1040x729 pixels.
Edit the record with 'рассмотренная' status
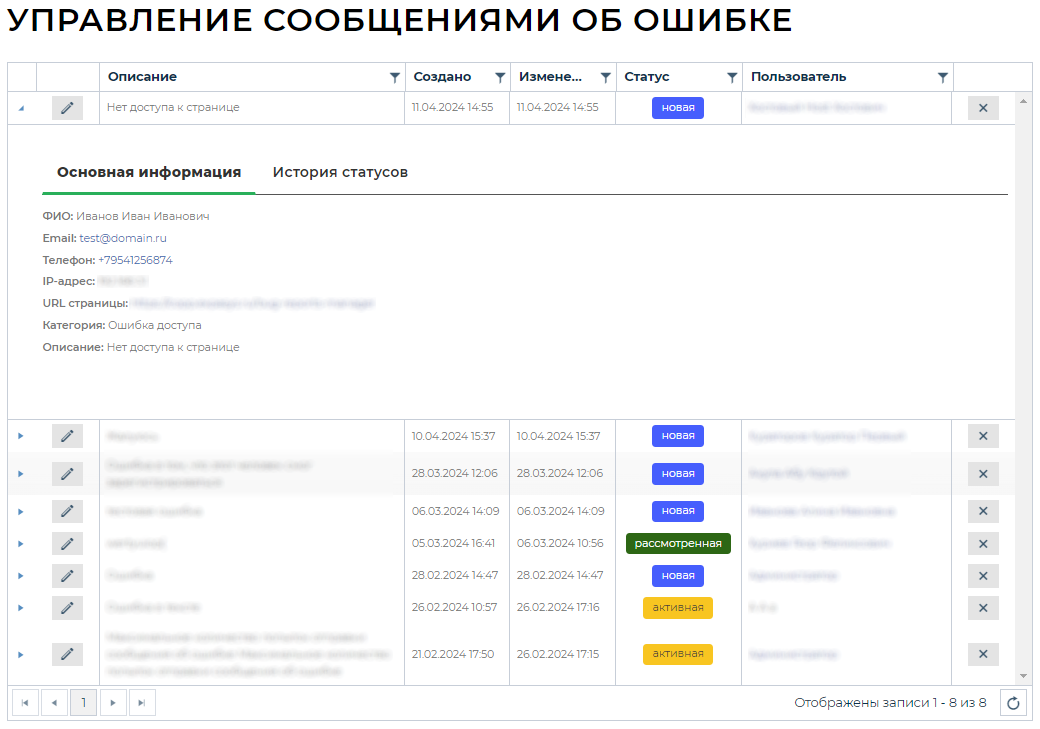[x=67, y=543]
